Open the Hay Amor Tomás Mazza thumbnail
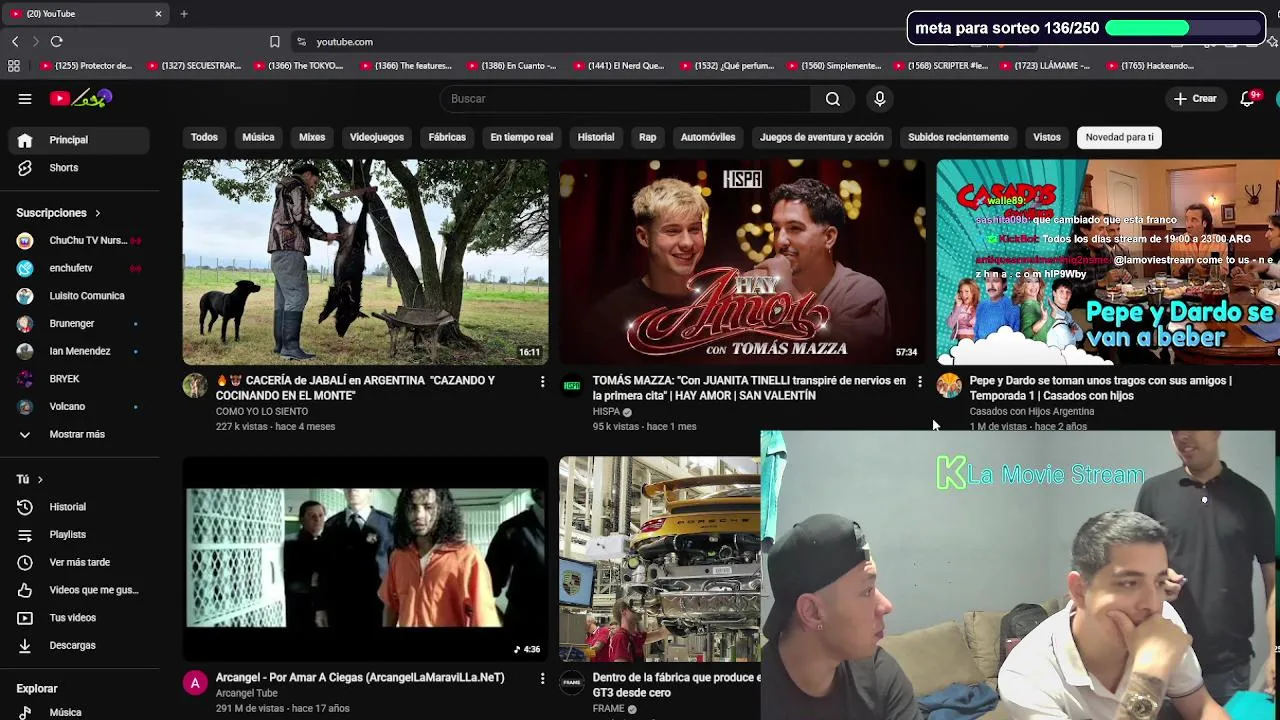The width and height of the screenshot is (1280, 720). (x=742, y=262)
